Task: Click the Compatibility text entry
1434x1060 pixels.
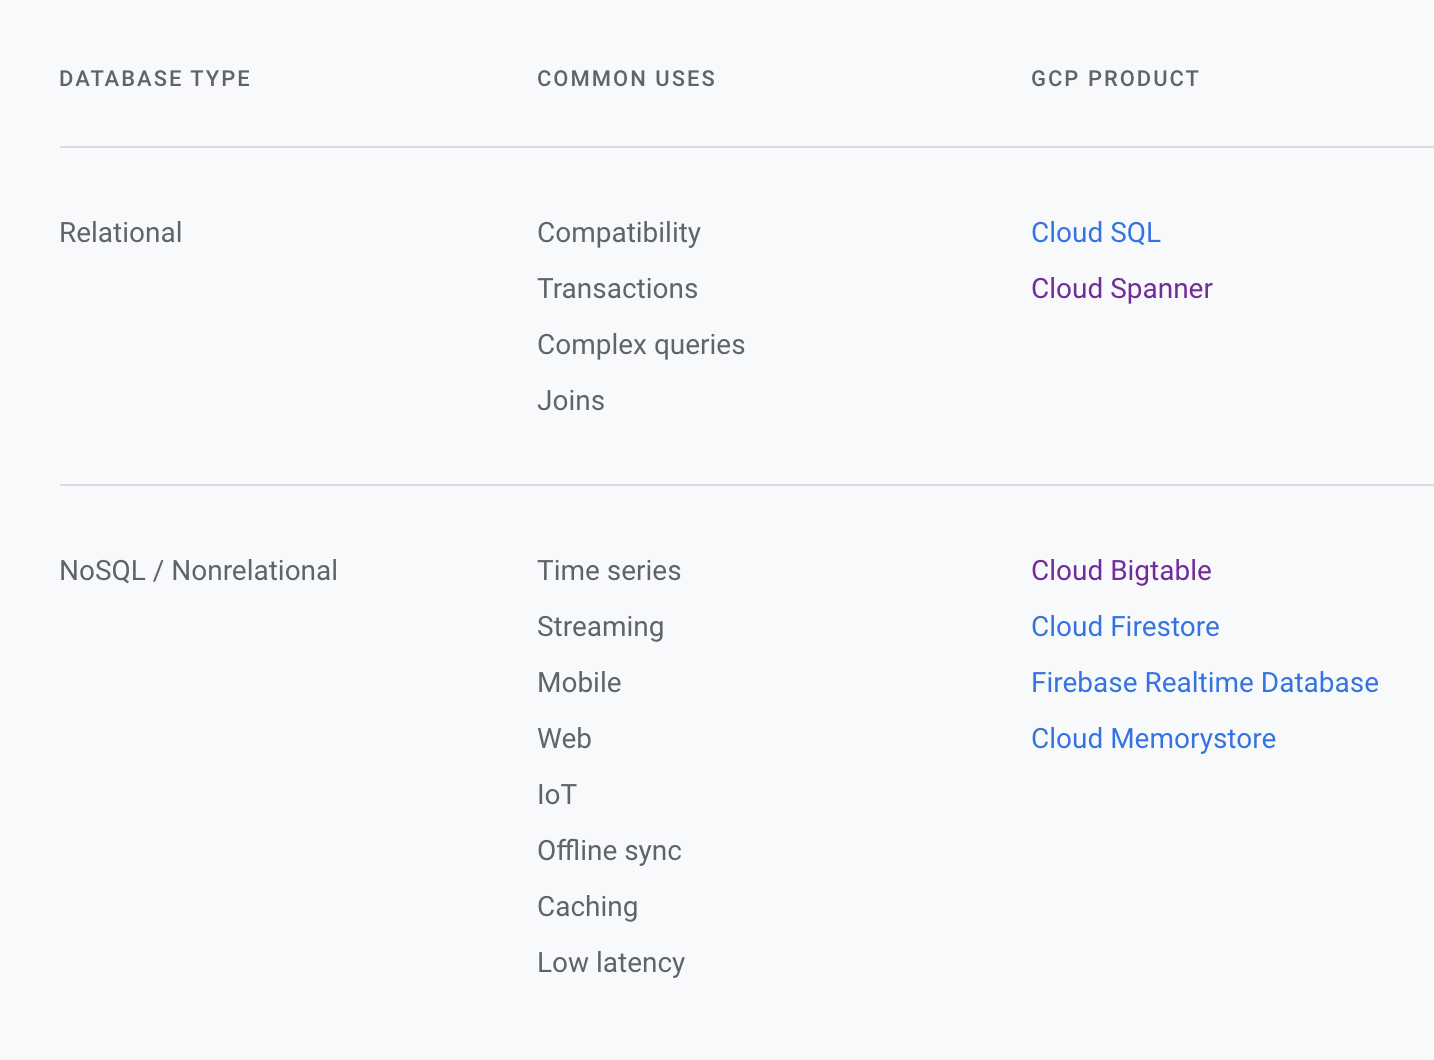Action: point(619,233)
